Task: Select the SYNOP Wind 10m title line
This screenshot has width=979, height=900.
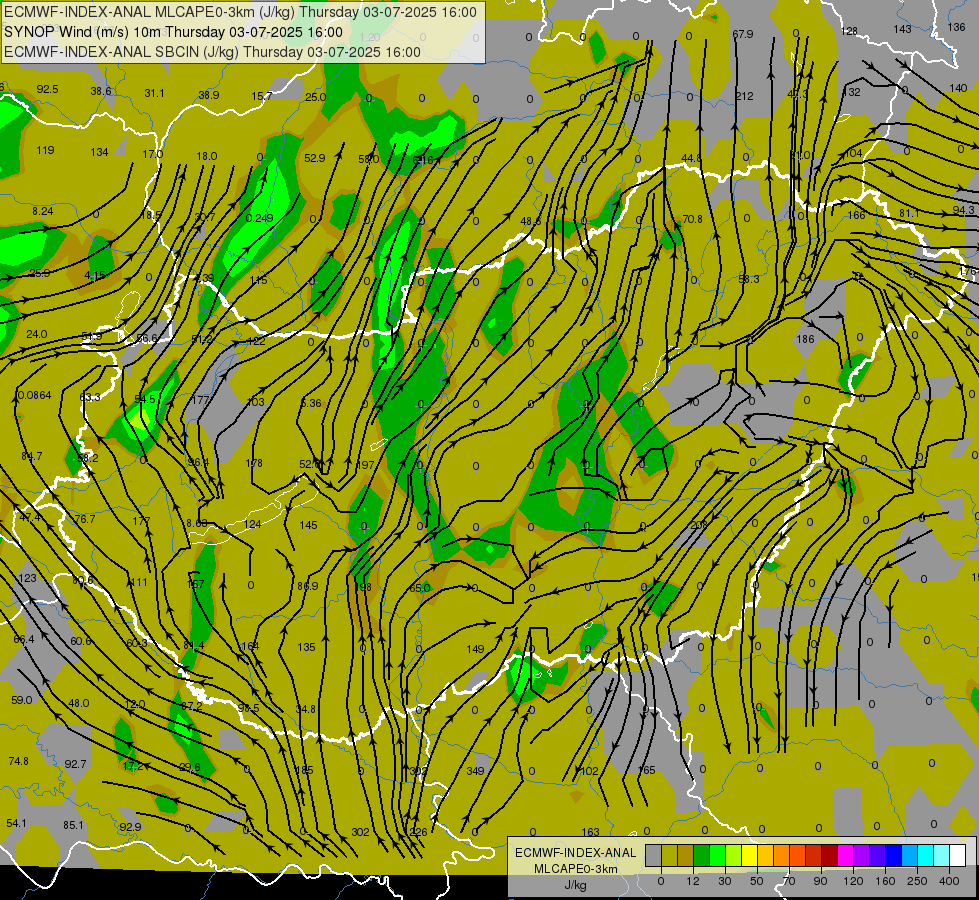Action: pos(174,32)
